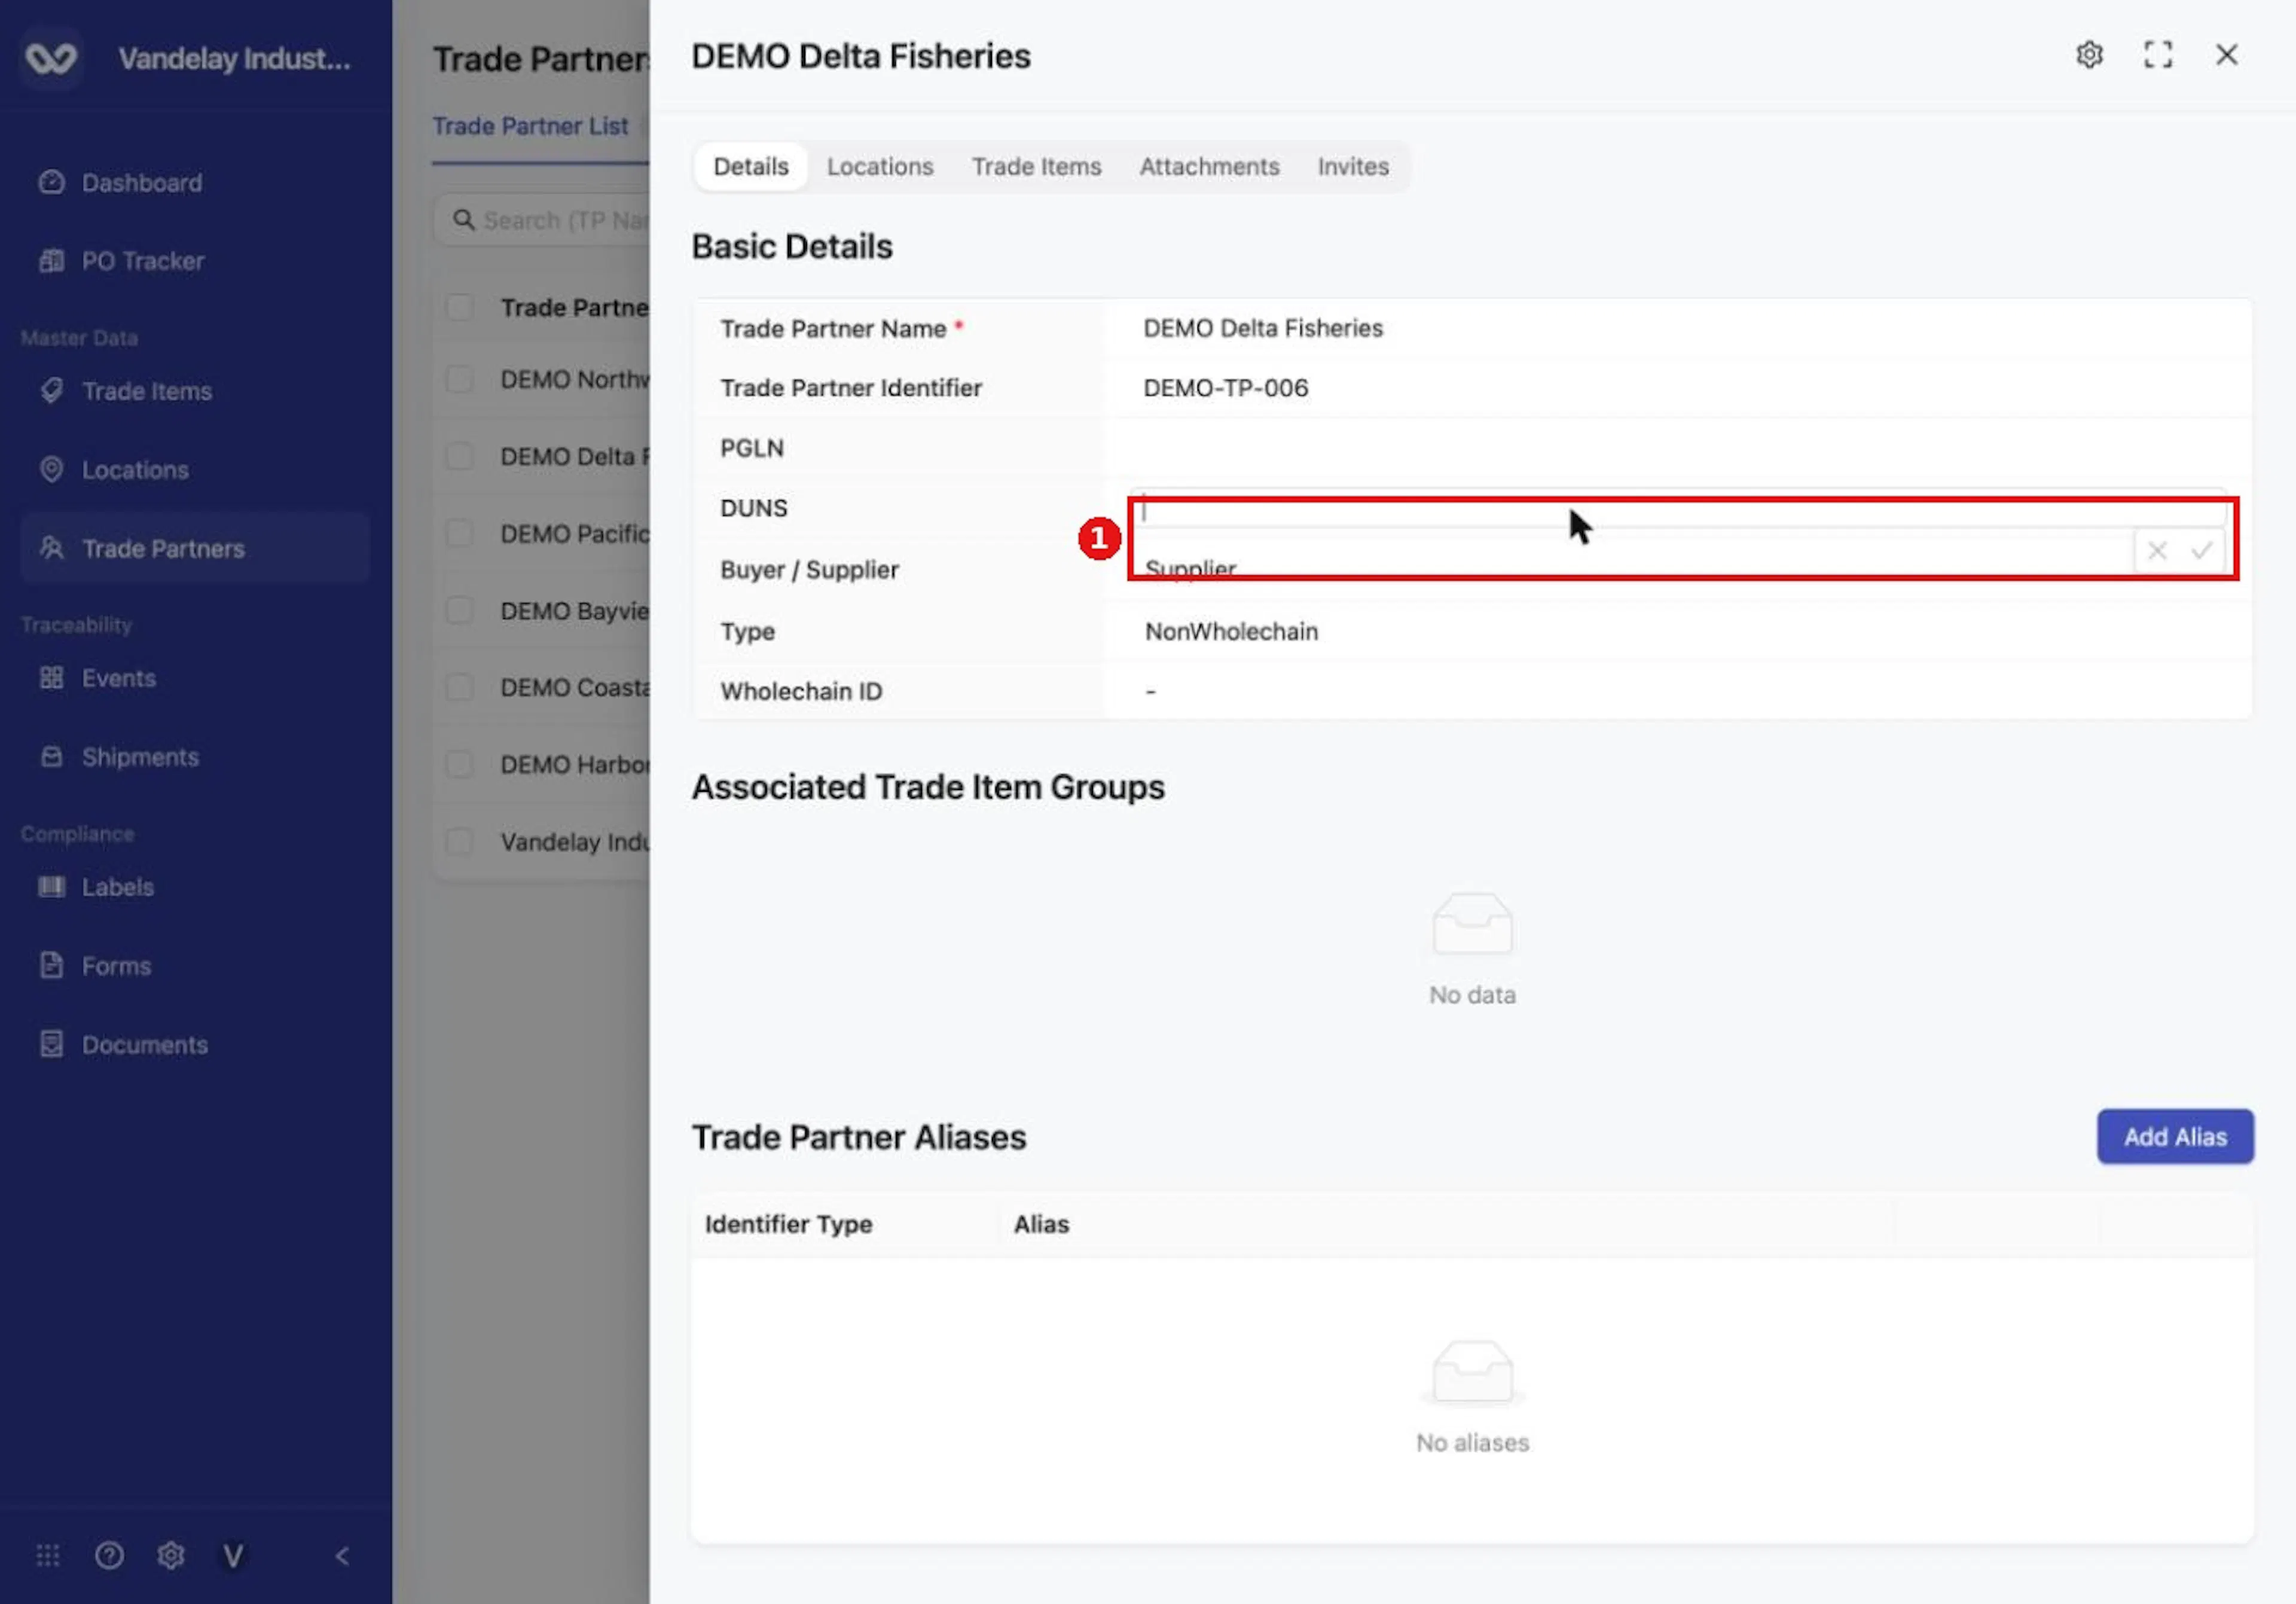Select Trade Partners in sidebar
The height and width of the screenshot is (1604, 2296).
pos(195,548)
